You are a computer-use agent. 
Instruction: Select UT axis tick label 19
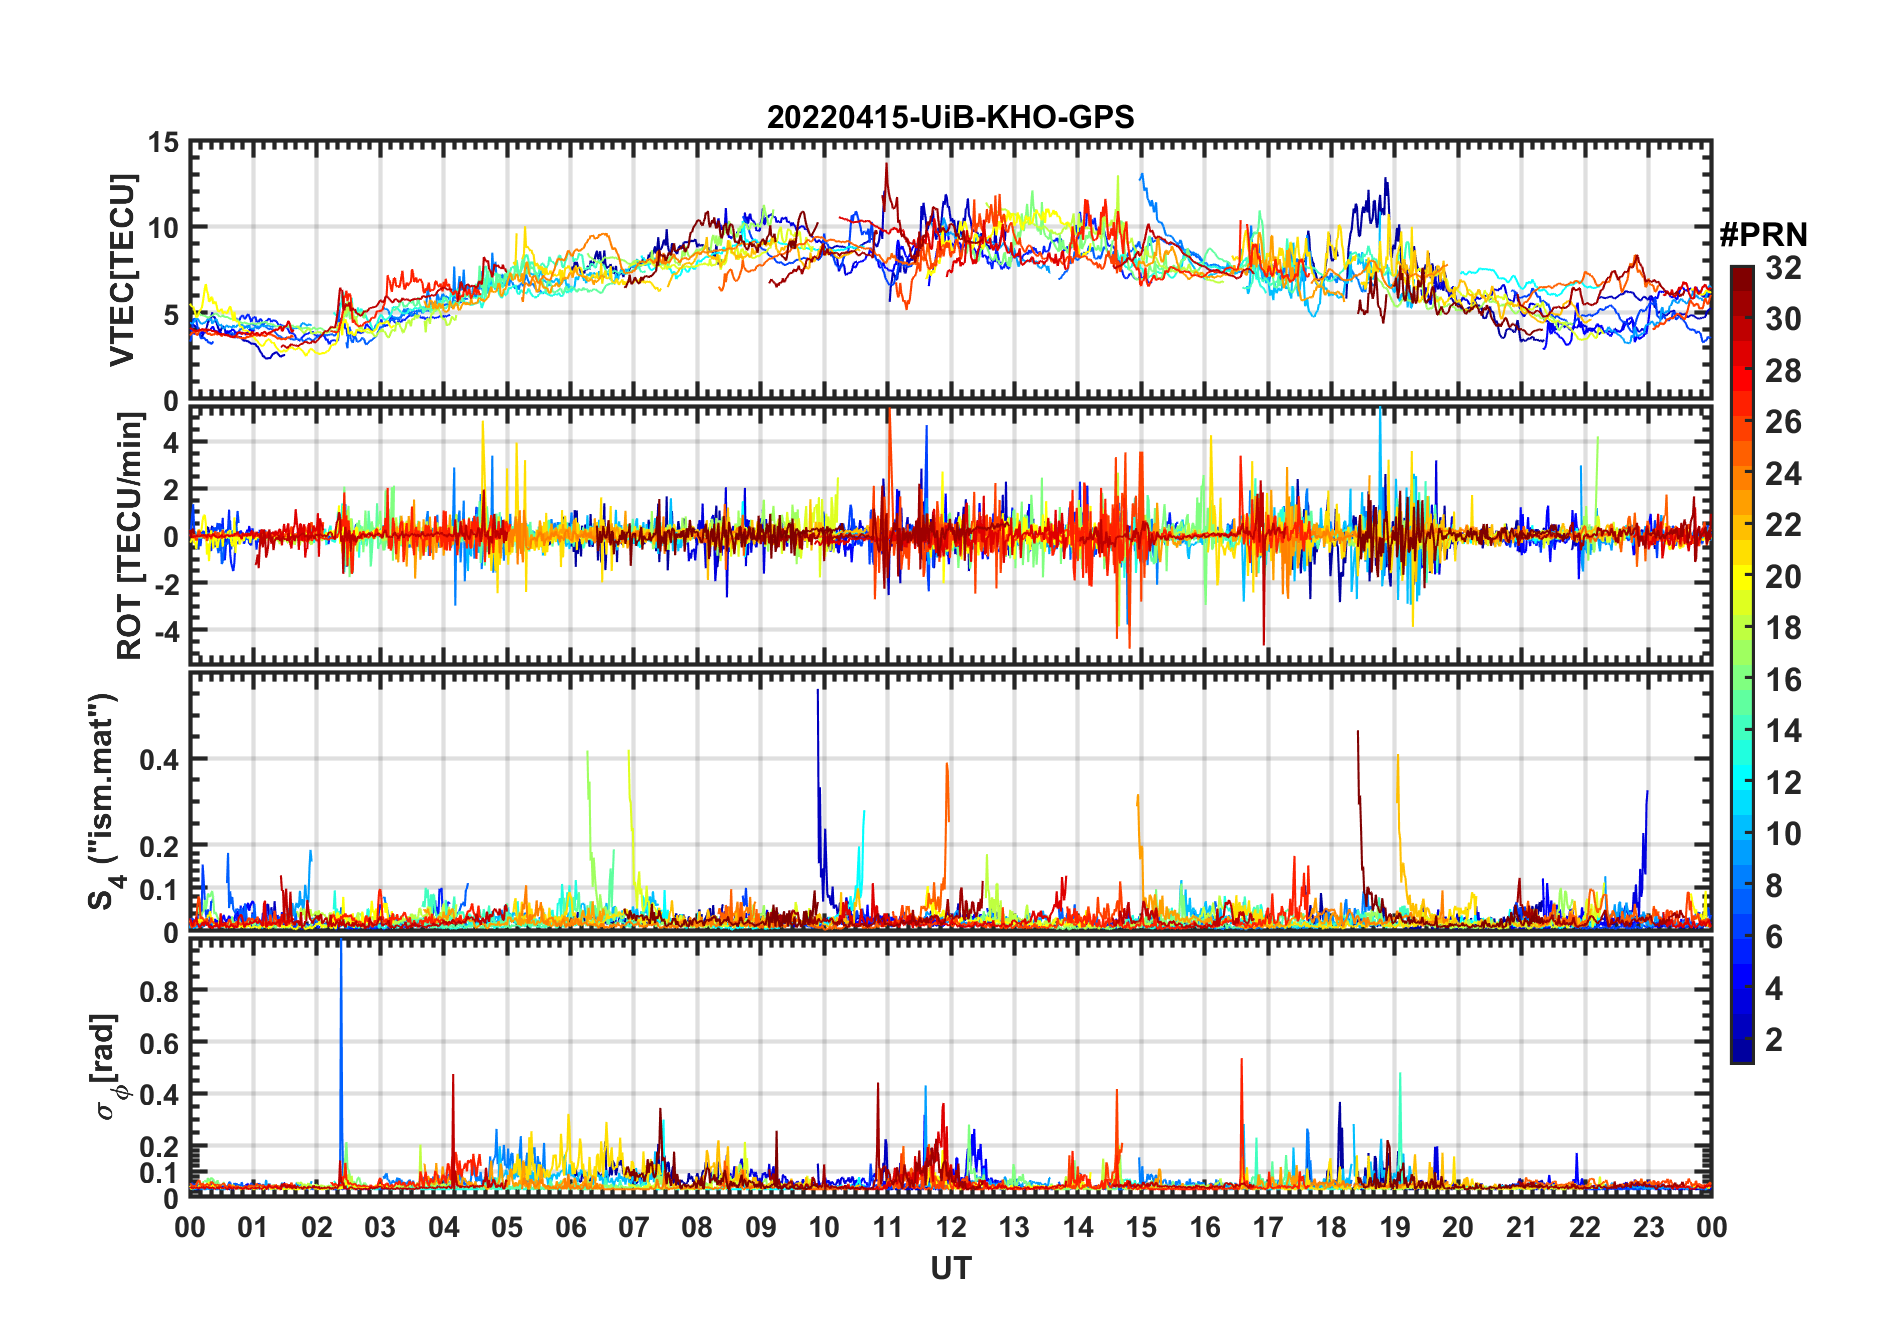pos(1395,1227)
